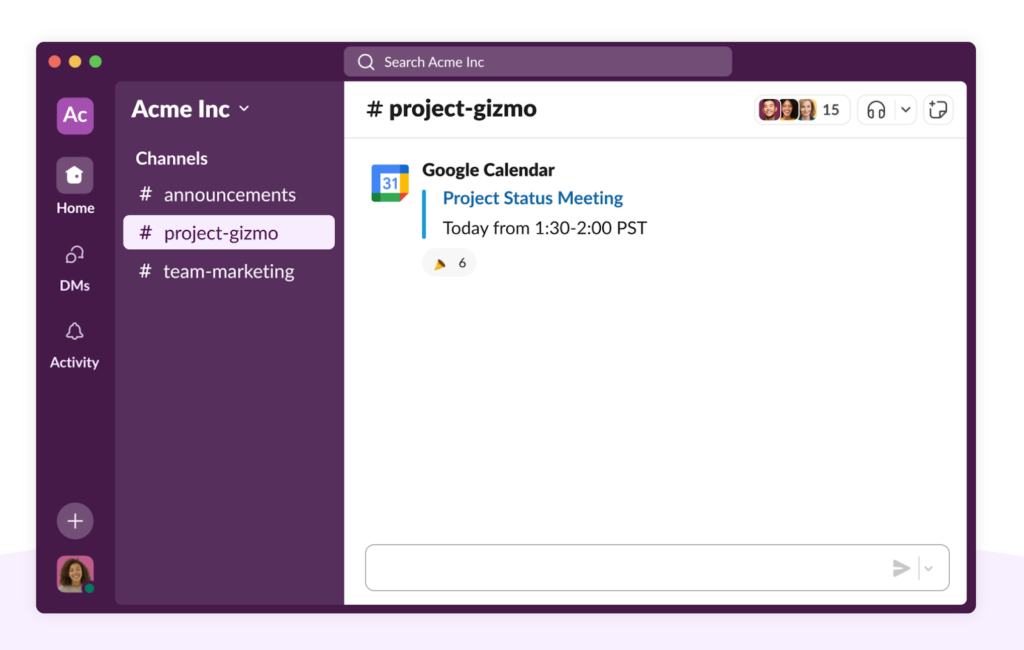This screenshot has height=650, width=1024.
Task: Open huddle options dropdown arrow
Action: click(x=906, y=110)
